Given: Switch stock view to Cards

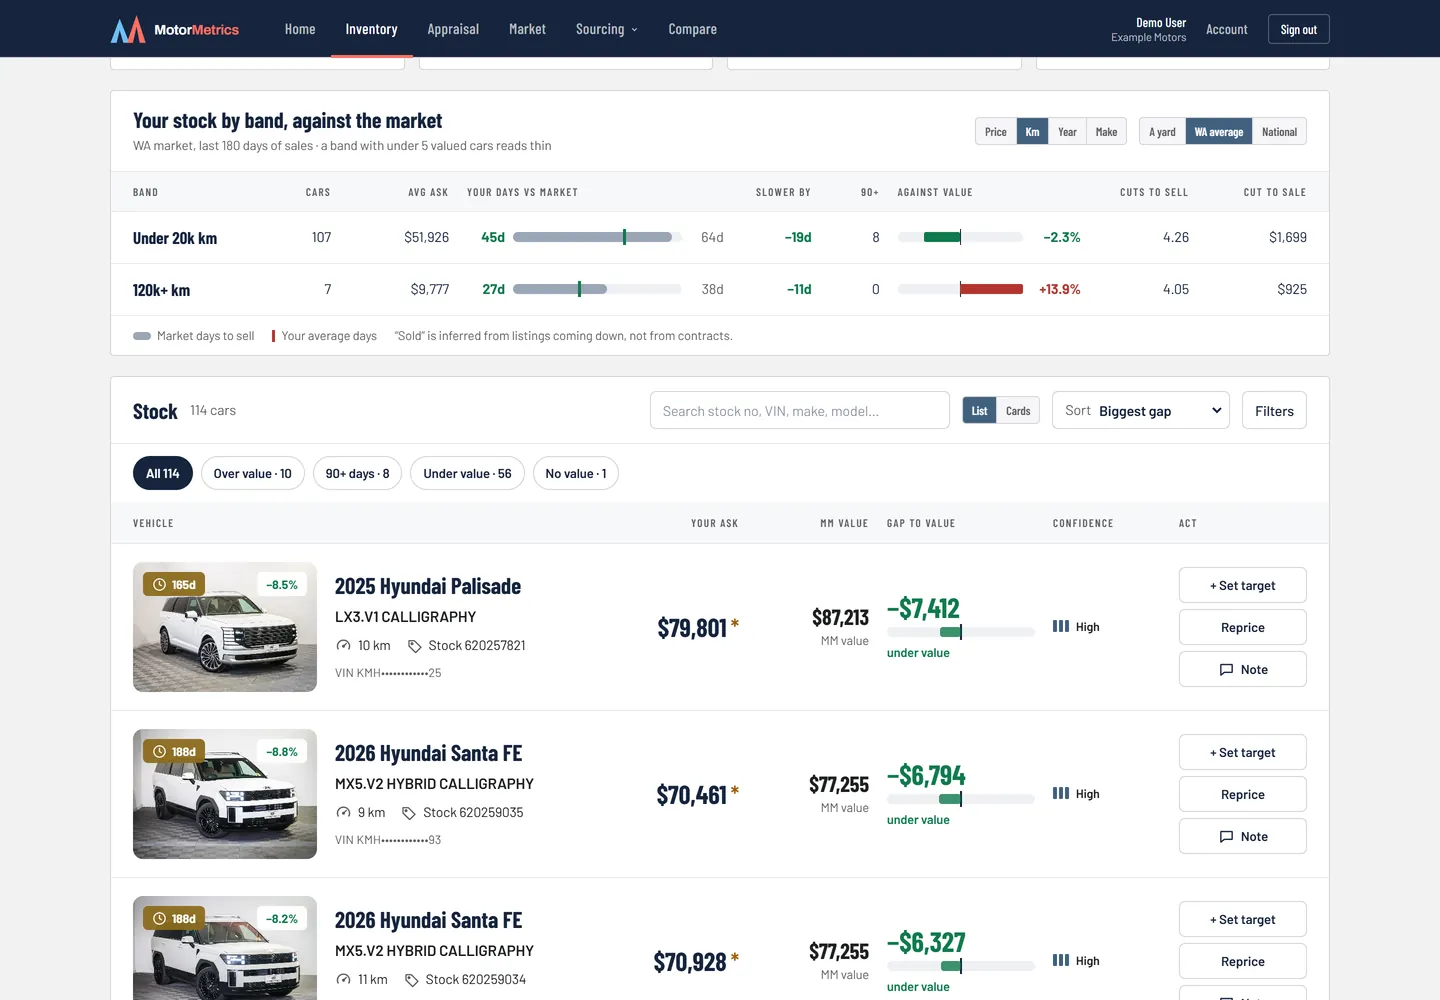Looking at the screenshot, I should tap(1018, 411).
